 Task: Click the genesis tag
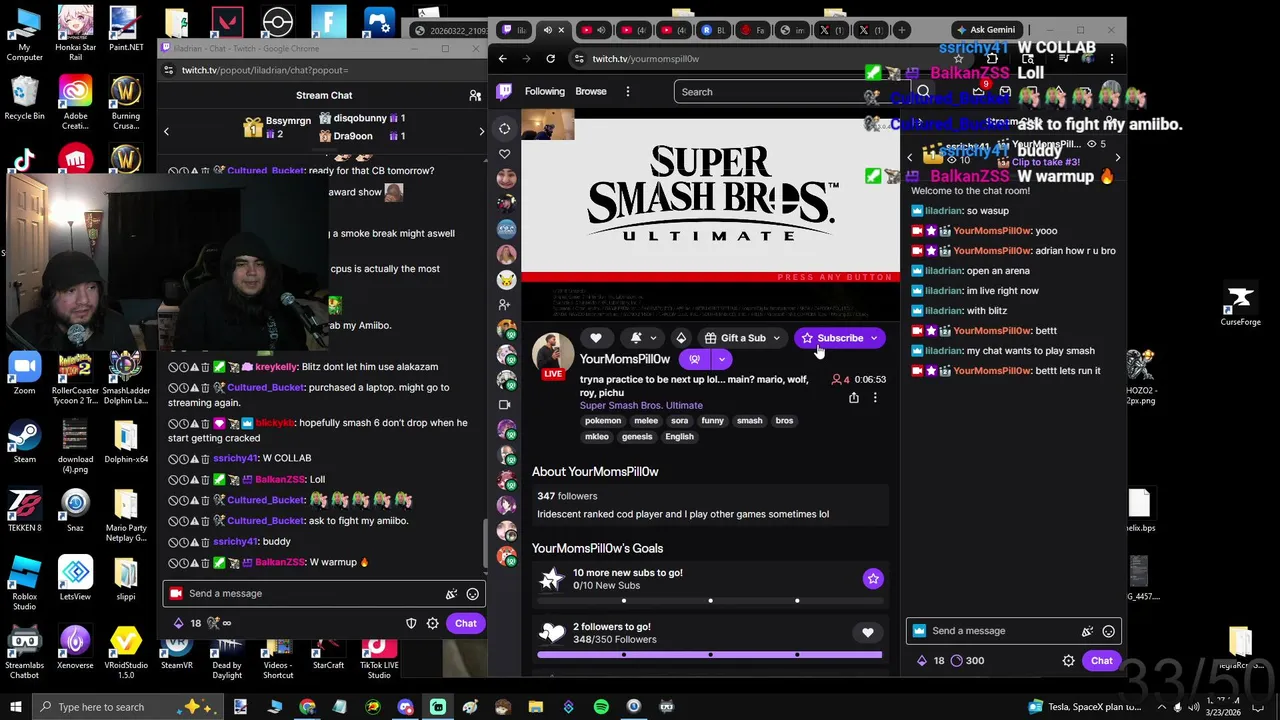[637, 437]
